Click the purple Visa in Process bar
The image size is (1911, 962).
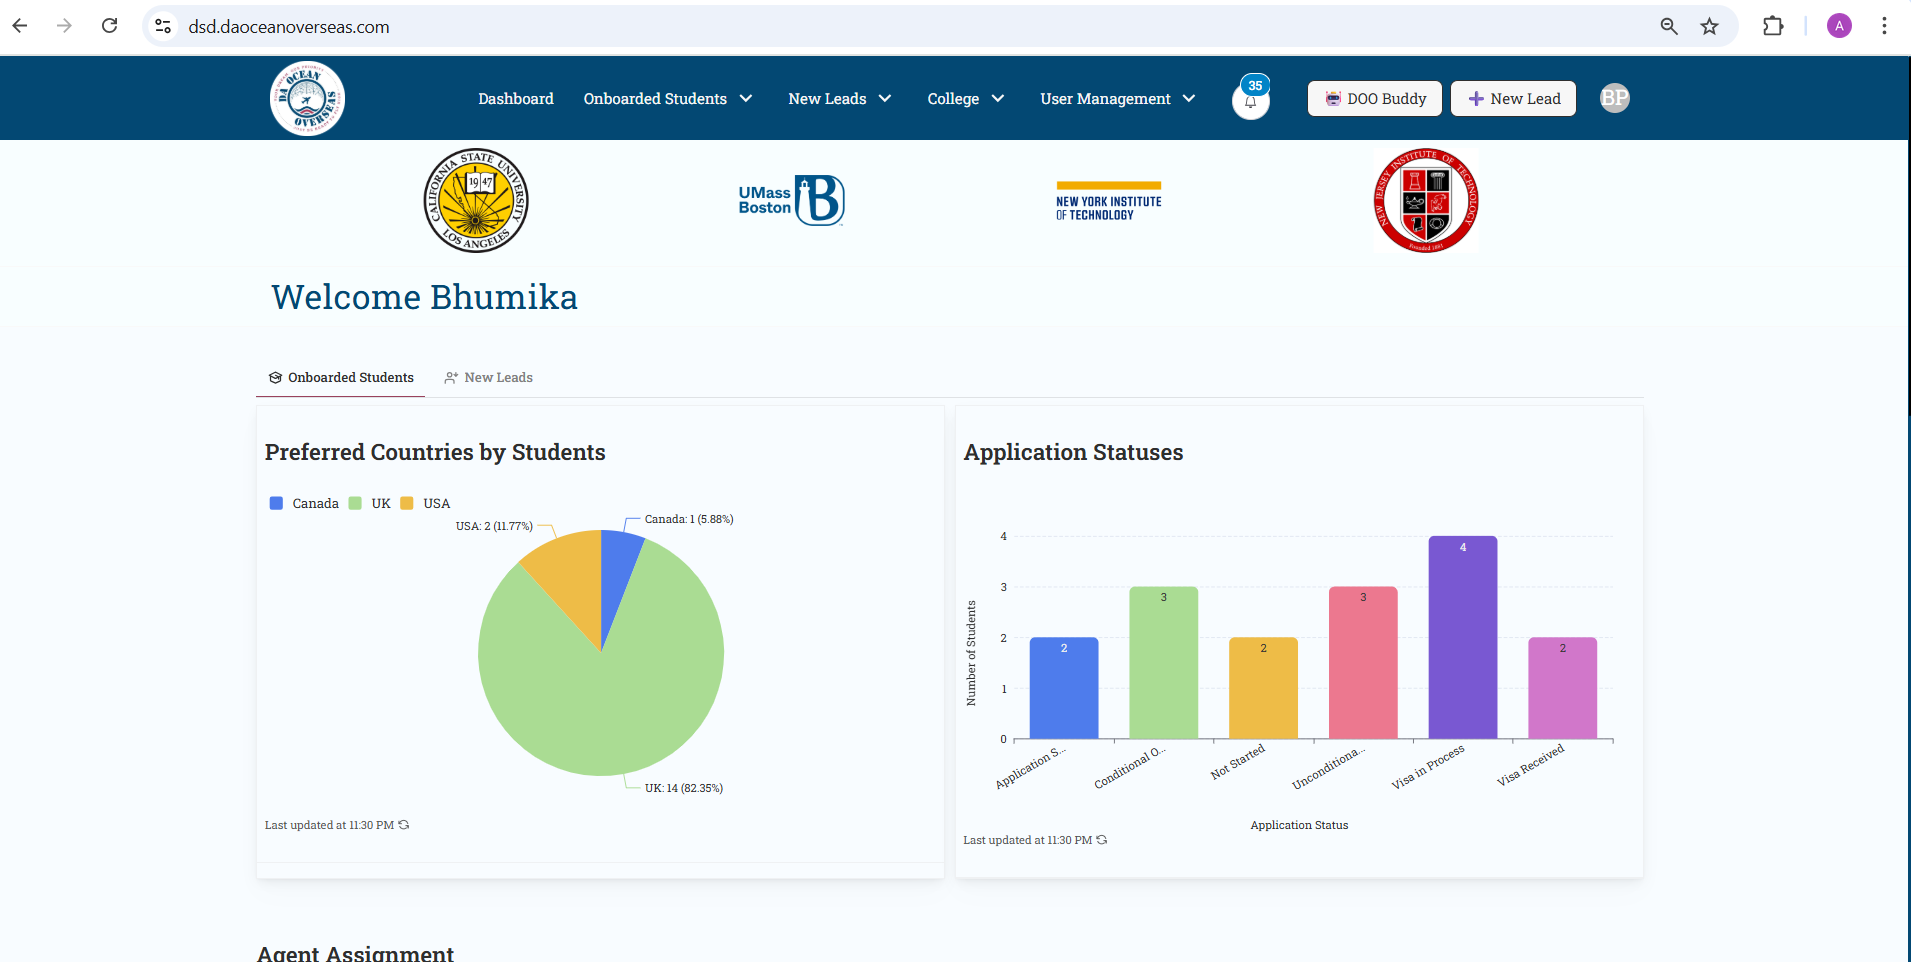coord(1463,637)
